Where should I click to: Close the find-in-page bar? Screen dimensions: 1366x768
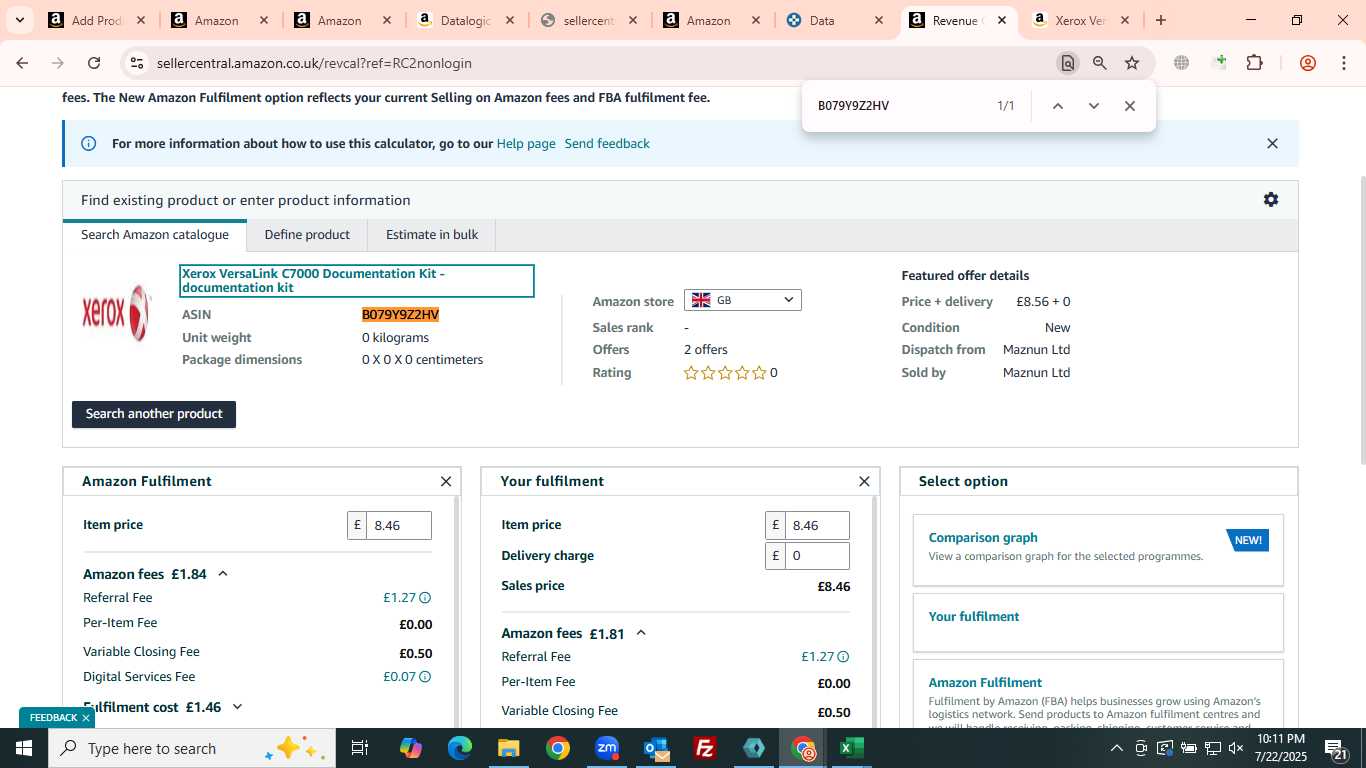1130,106
